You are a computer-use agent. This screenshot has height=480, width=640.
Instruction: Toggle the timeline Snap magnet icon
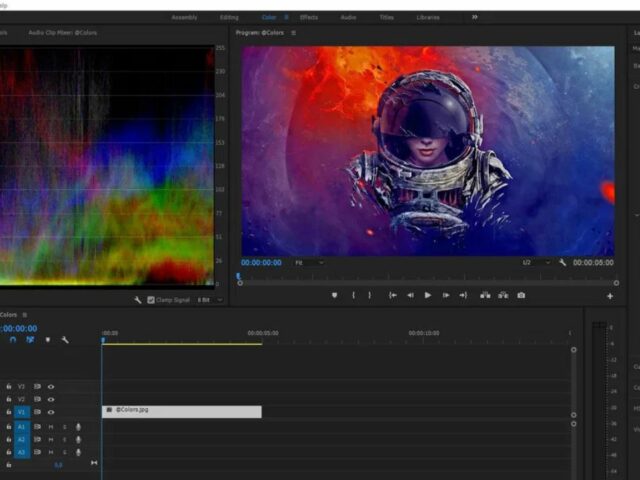point(13,340)
